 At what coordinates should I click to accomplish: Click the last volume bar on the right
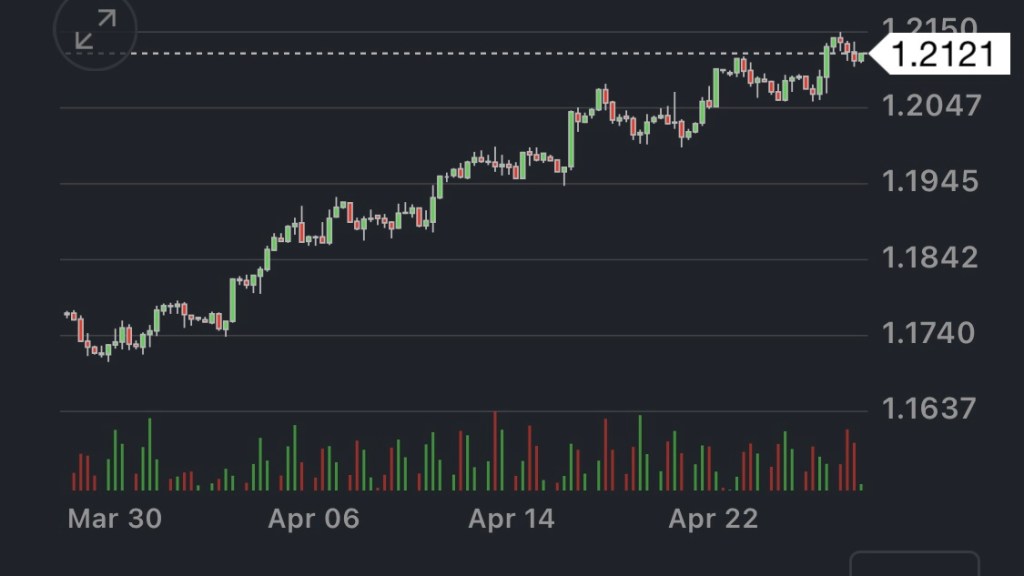[x=861, y=487]
